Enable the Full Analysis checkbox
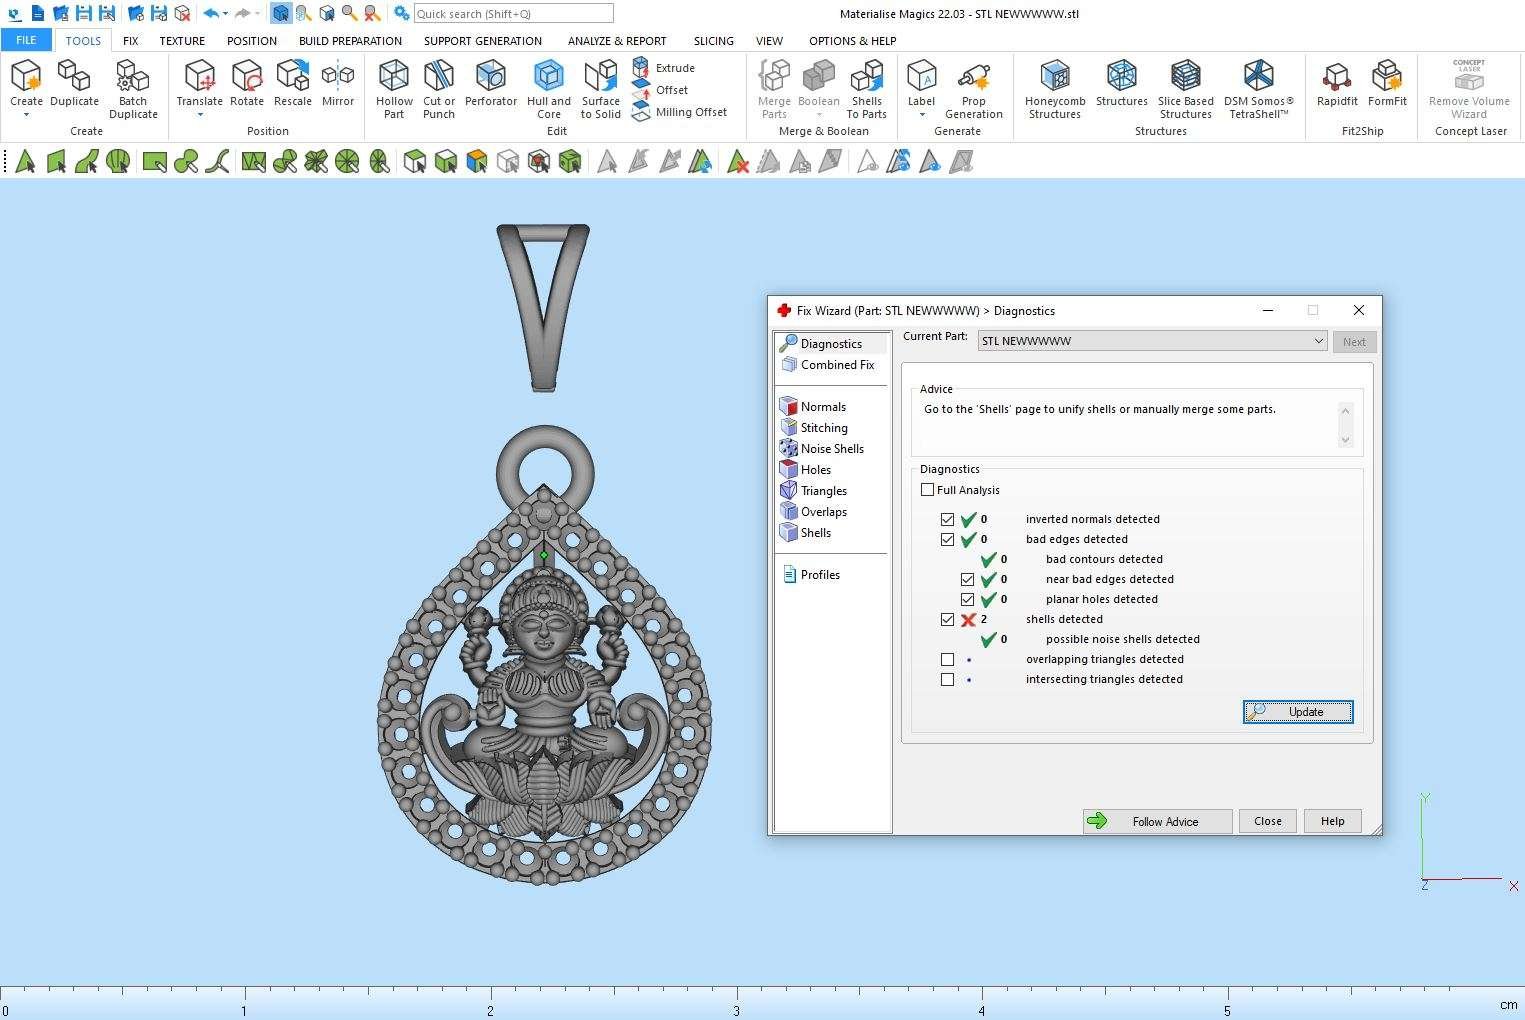The width and height of the screenshot is (1525, 1020). [x=928, y=490]
